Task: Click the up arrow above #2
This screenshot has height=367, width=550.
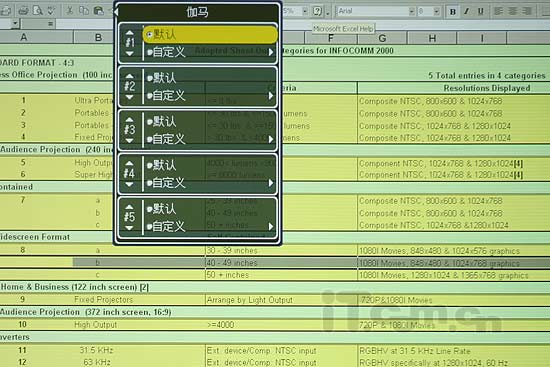Action: click(x=129, y=75)
